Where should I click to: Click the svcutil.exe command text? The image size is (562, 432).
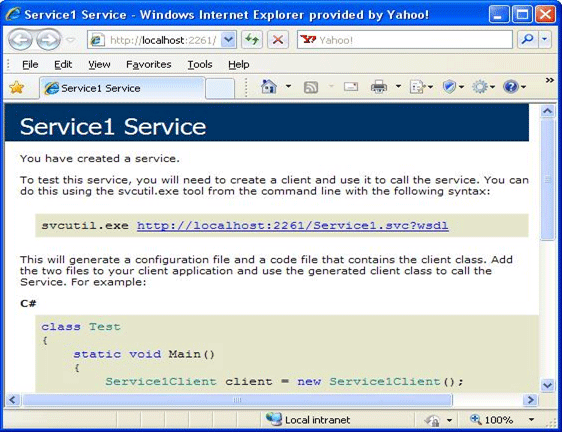85,226
